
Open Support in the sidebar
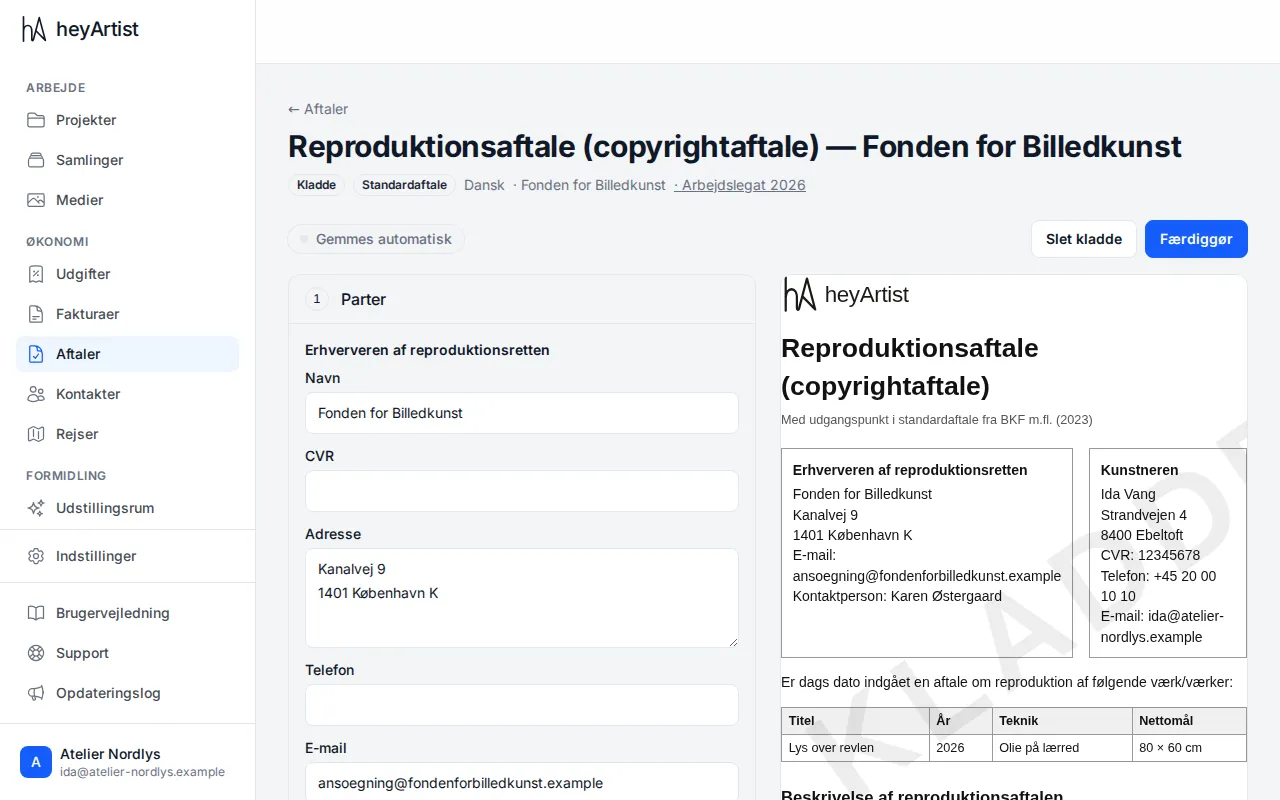coord(127,653)
